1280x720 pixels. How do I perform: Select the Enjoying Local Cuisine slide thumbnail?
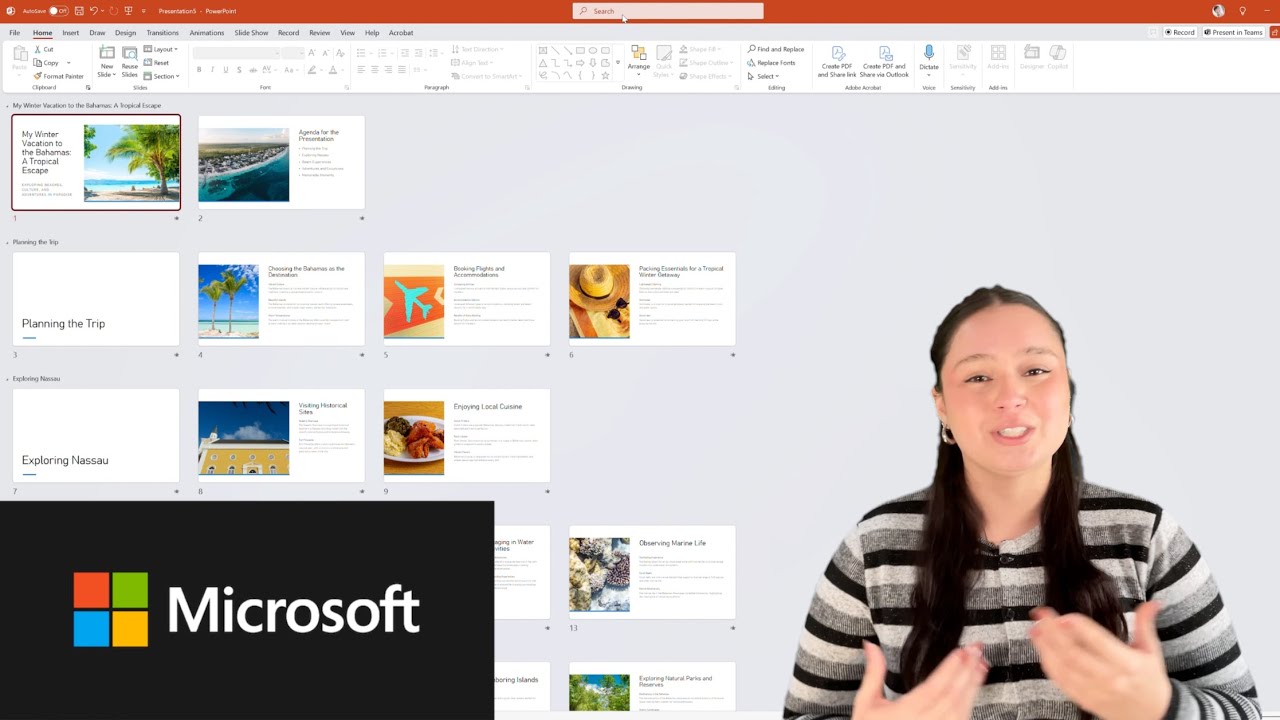(467, 437)
